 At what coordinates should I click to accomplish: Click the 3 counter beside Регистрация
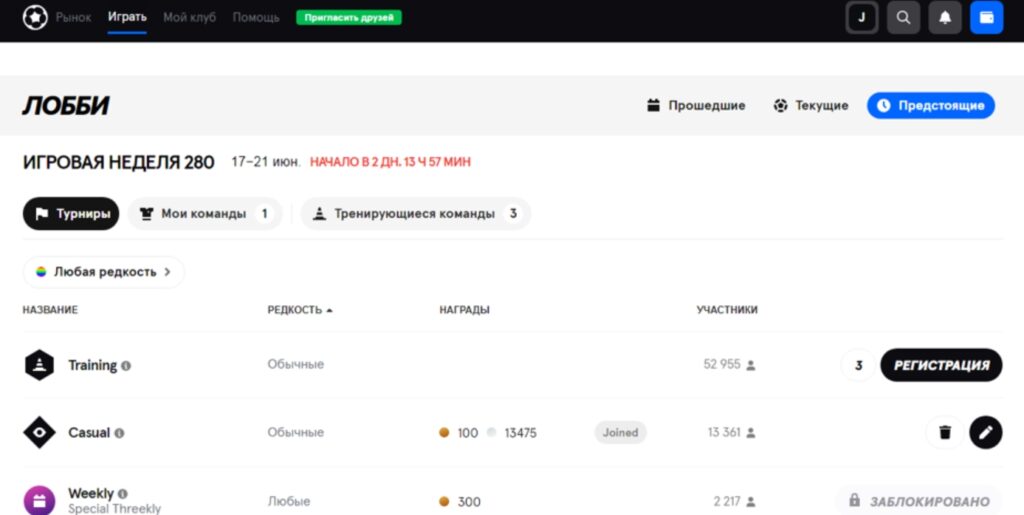858,366
